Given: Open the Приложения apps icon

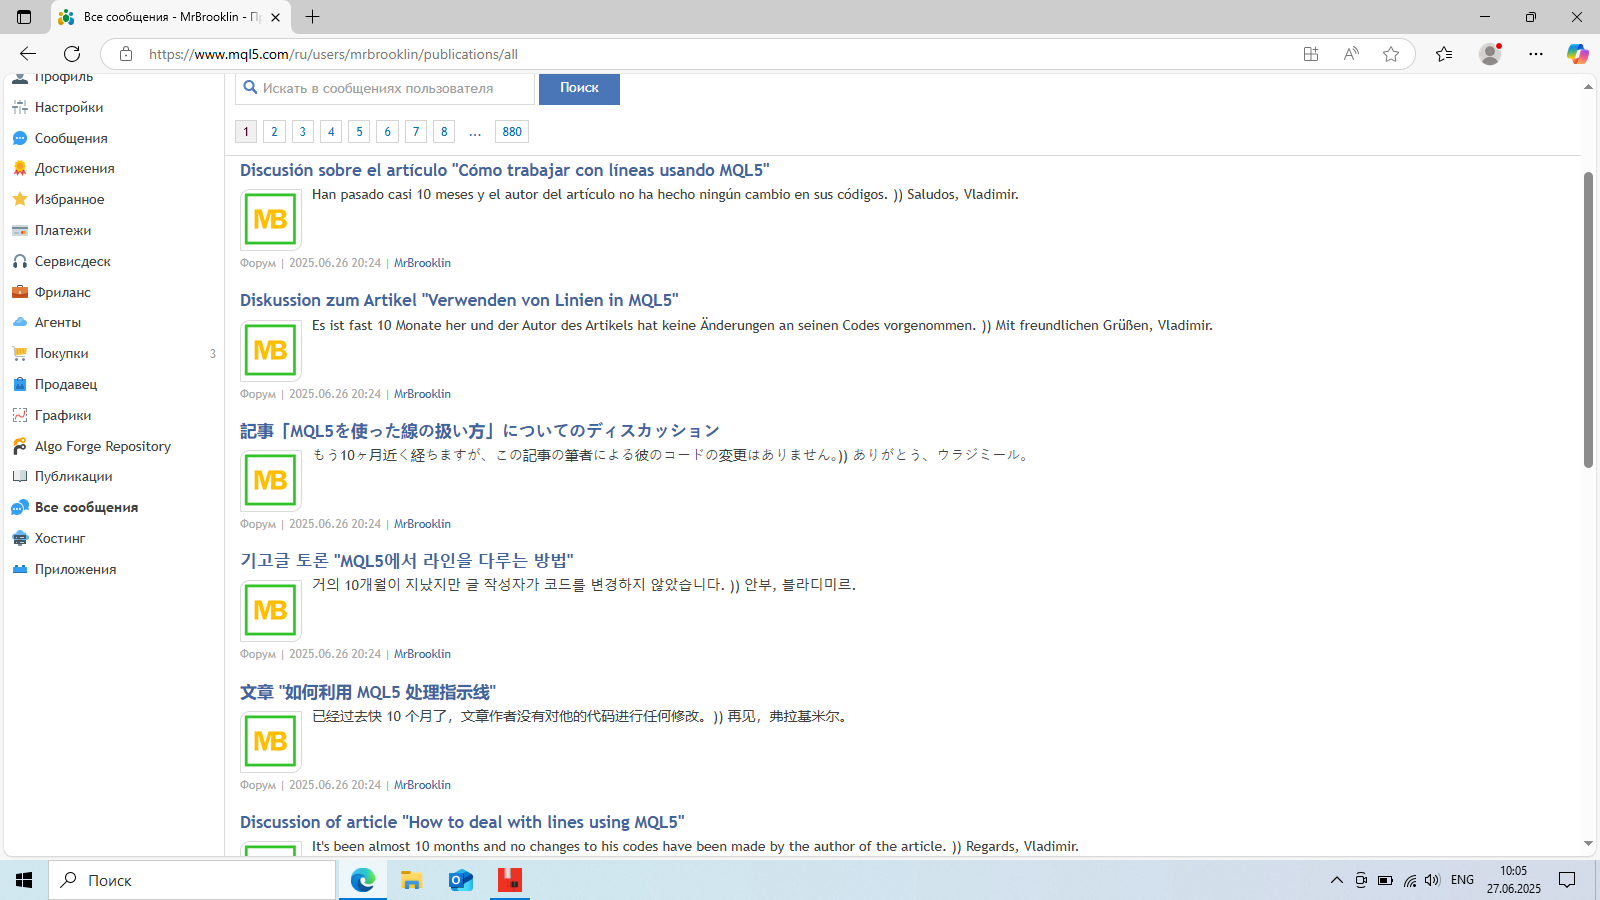Looking at the screenshot, I should coord(20,569).
